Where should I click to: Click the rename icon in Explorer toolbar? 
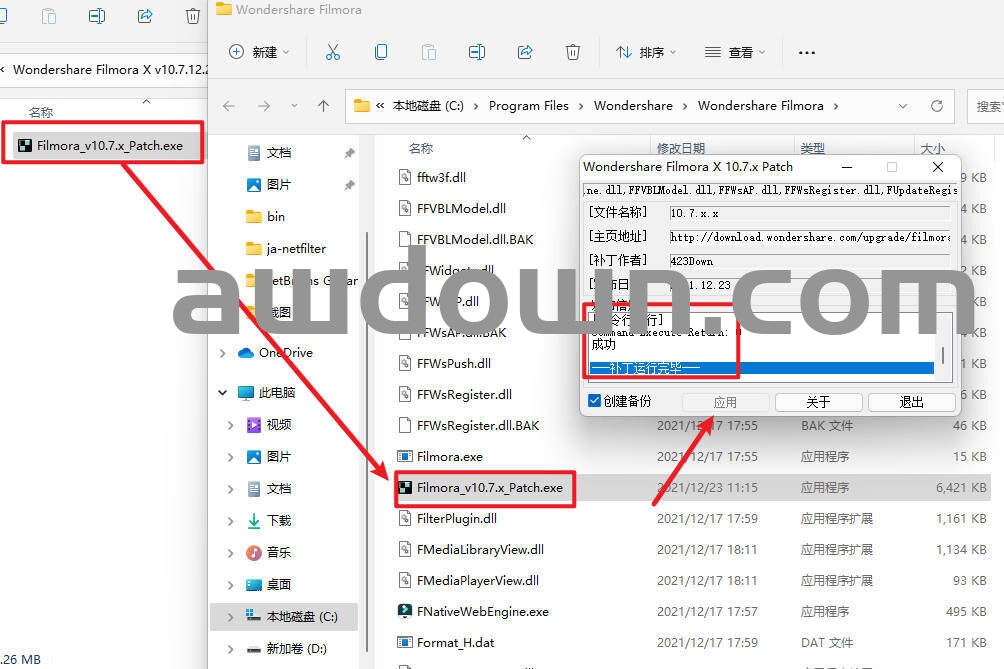(x=477, y=52)
